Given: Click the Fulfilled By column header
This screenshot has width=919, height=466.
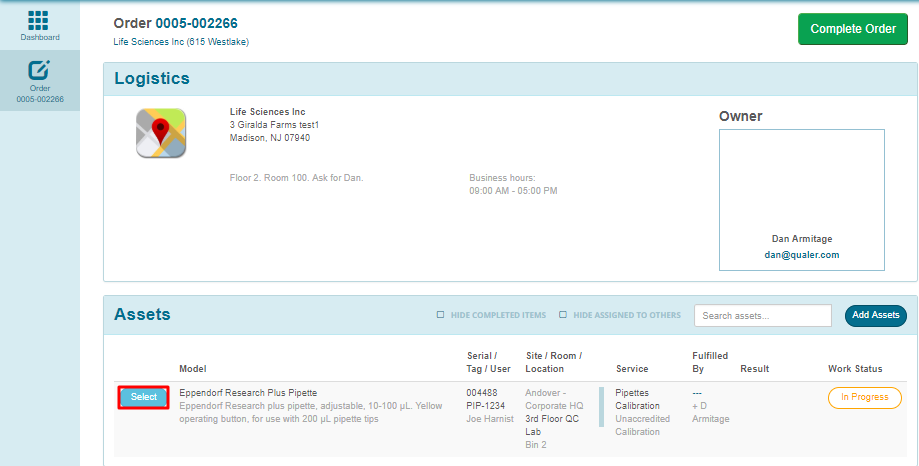Looking at the screenshot, I should [710, 362].
